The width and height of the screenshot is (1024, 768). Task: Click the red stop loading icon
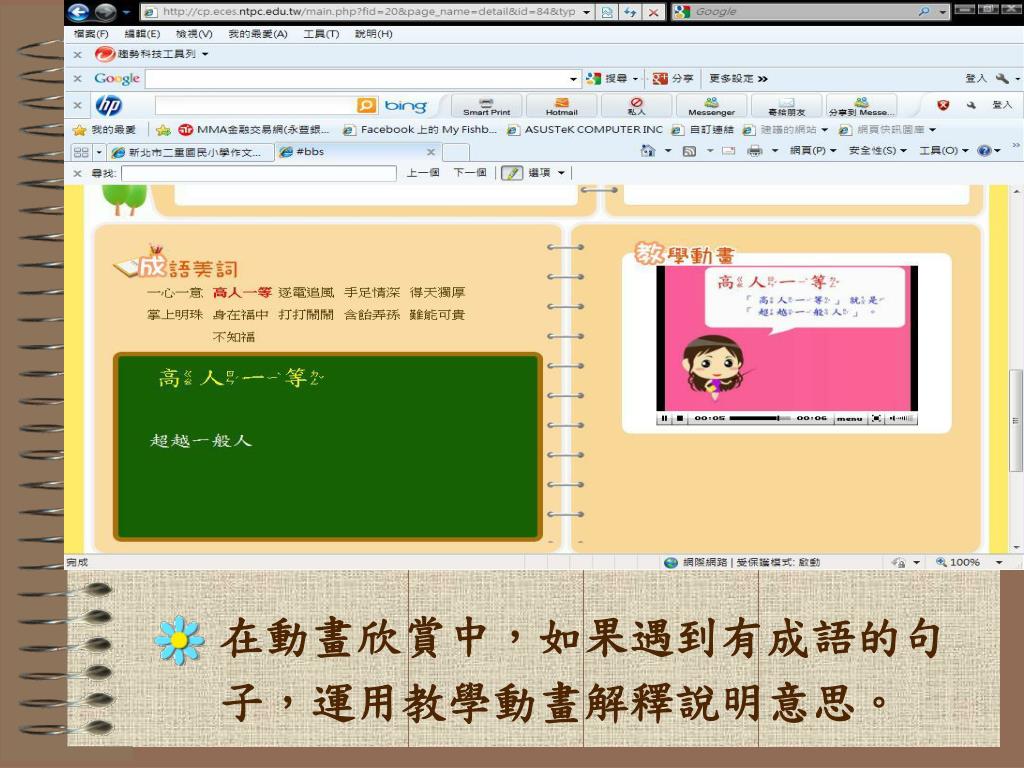point(653,12)
